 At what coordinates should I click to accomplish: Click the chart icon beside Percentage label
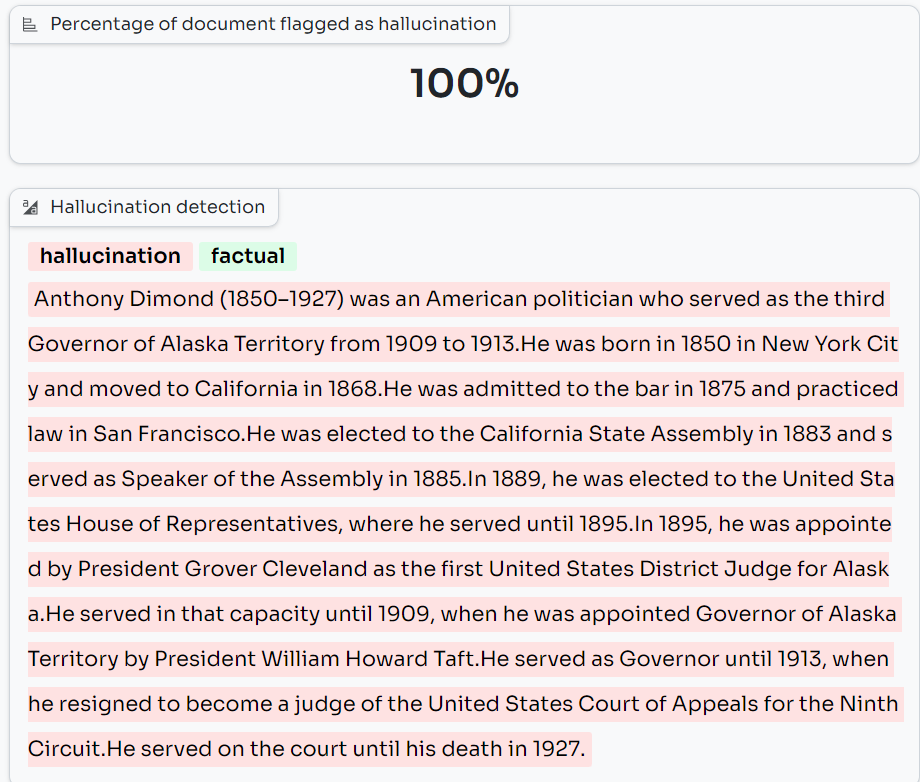click(30, 25)
